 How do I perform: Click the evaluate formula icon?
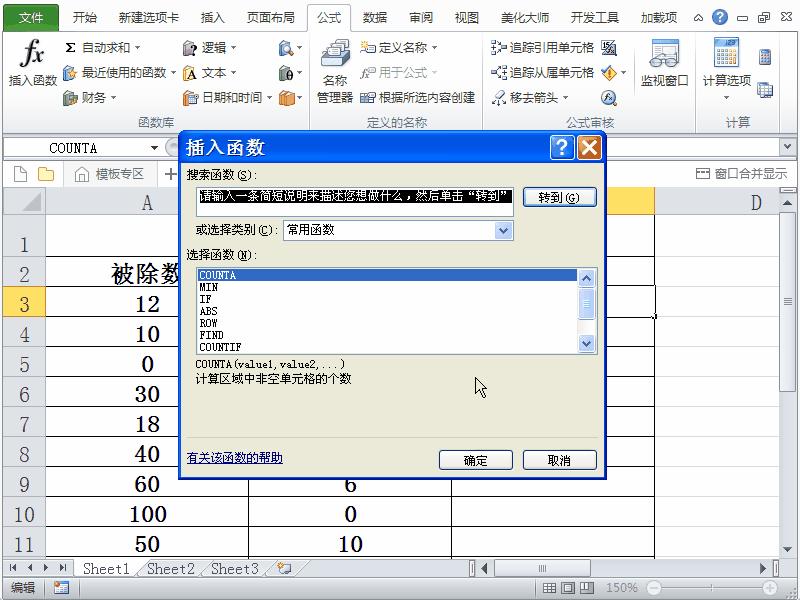point(609,97)
